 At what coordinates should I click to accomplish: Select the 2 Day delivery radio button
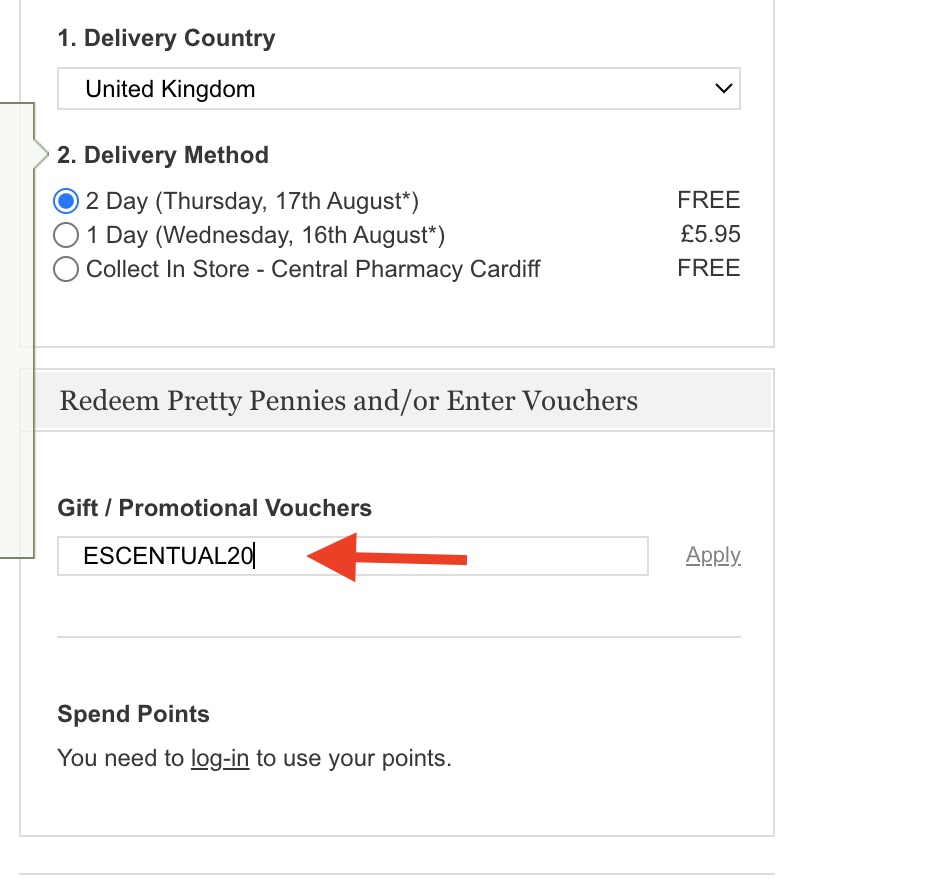pos(66,202)
